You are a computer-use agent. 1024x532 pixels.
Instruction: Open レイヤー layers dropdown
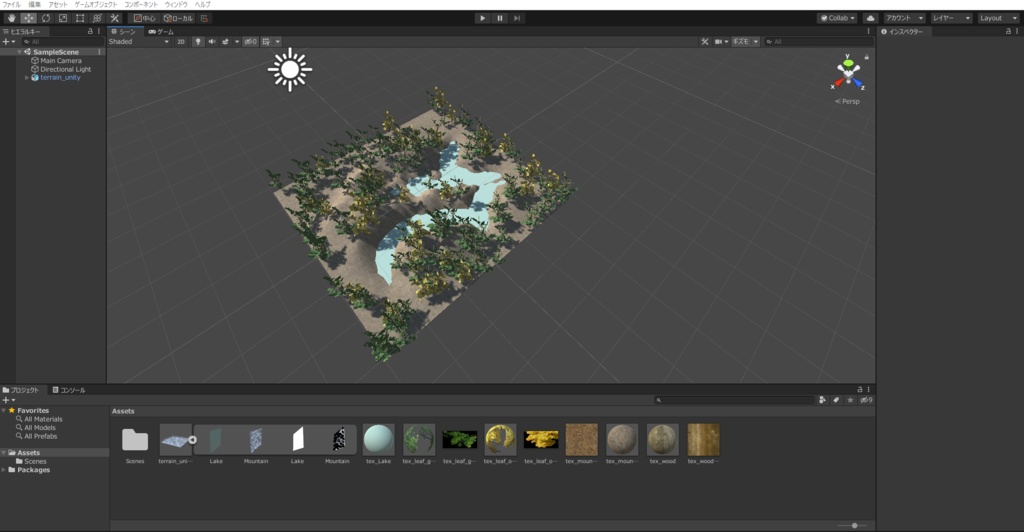(x=951, y=18)
